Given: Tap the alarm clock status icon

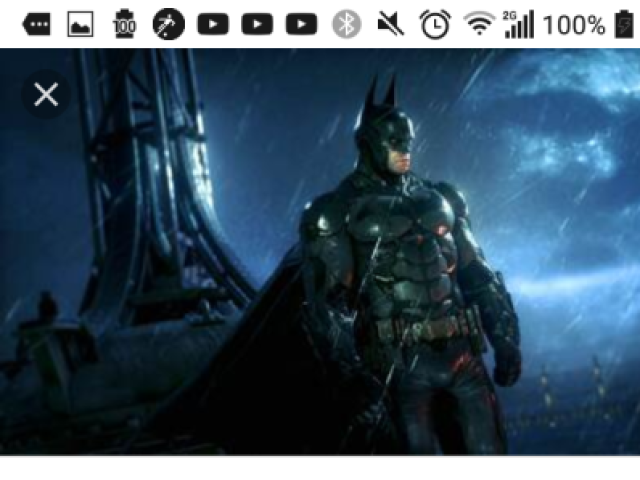Looking at the screenshot, I should (x=436, y=24).
